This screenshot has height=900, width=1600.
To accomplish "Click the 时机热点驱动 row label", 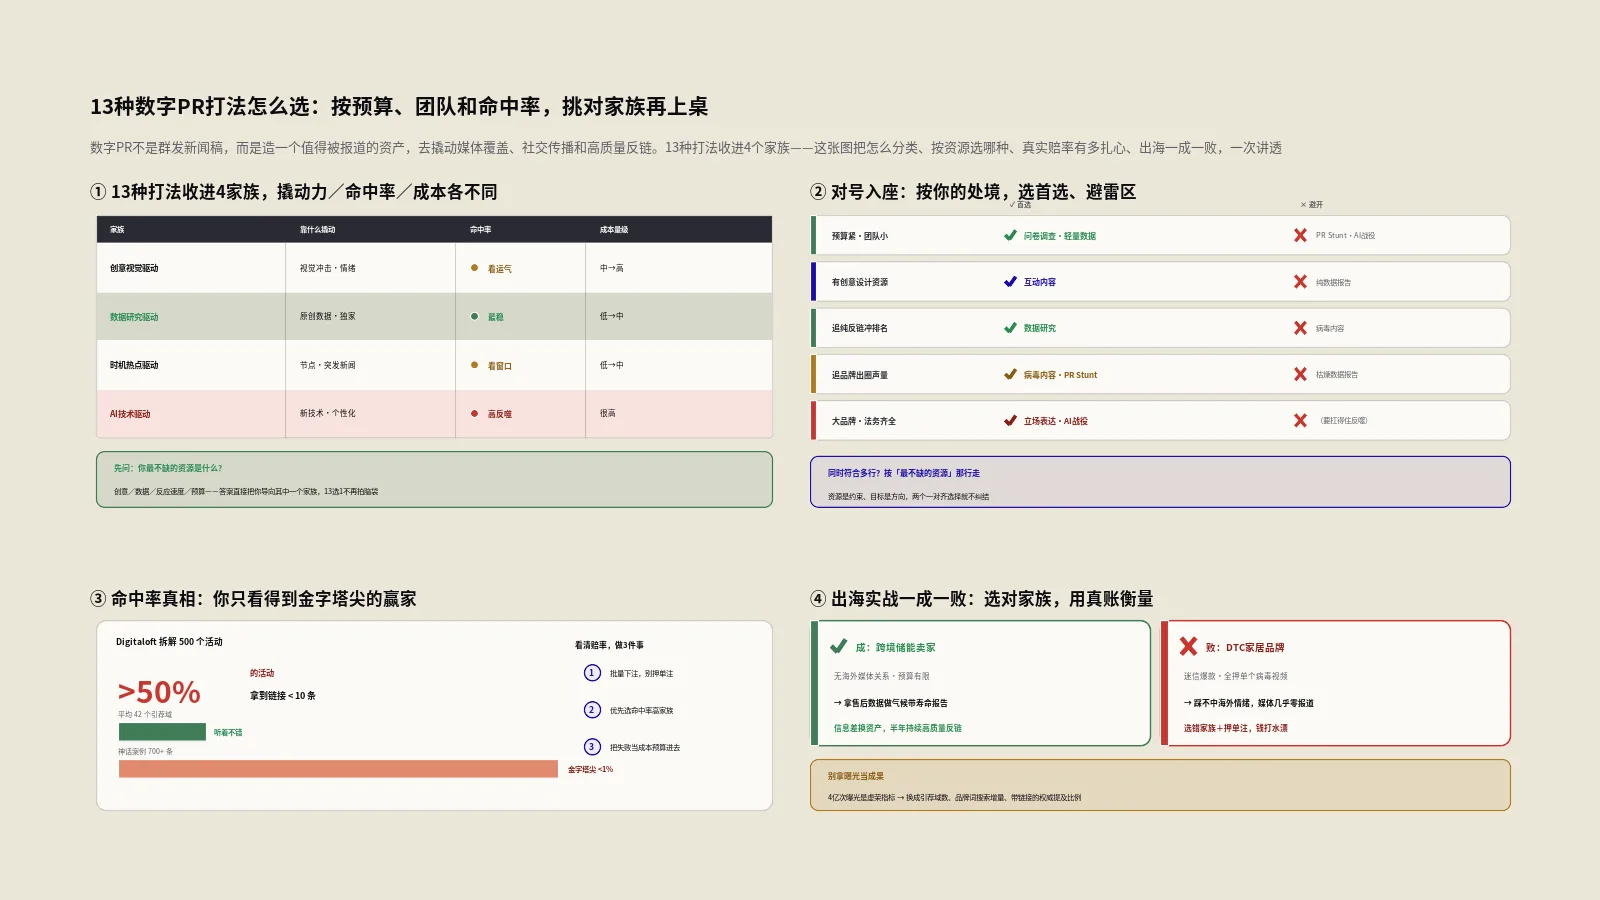I will pyautogui.click(x=134, y=365).
